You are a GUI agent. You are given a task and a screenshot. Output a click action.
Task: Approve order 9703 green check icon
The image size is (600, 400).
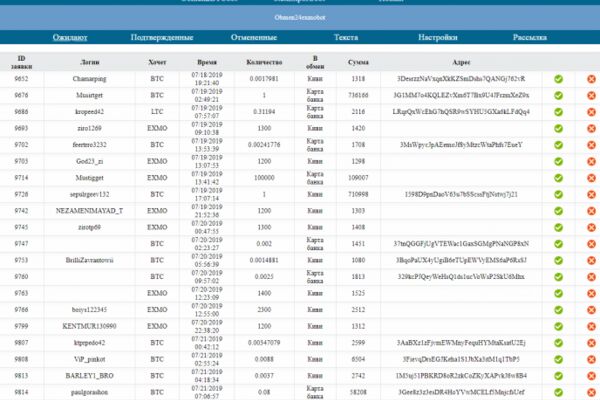(559, 161)
